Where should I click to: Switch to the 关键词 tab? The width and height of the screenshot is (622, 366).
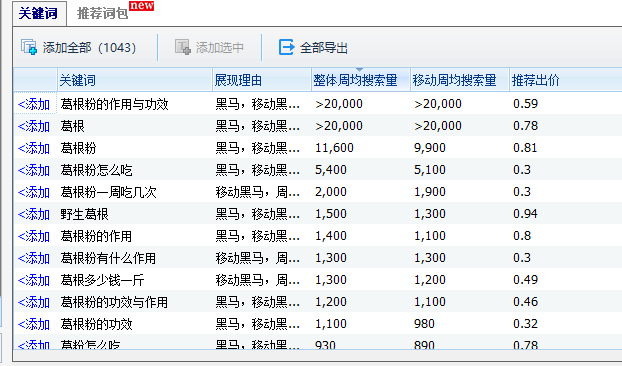(x=38, y=13)
